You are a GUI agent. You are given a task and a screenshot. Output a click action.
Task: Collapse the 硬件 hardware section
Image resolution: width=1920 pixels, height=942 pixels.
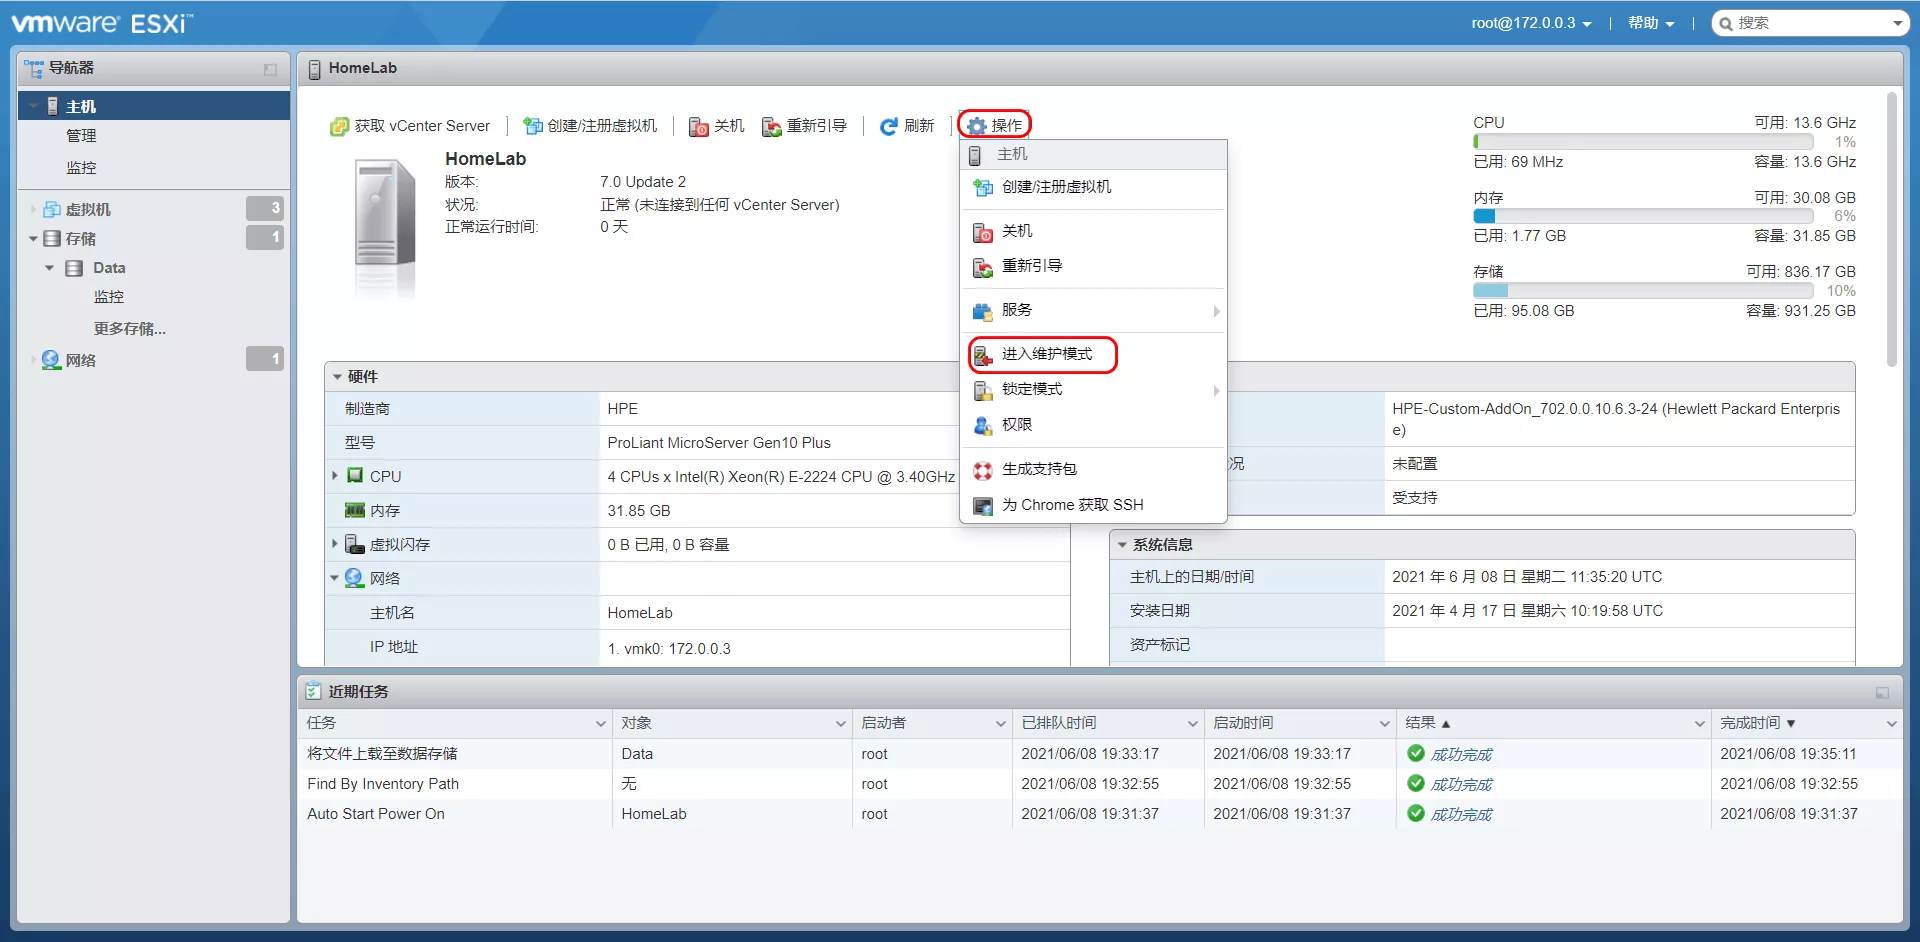click(338, 377)
